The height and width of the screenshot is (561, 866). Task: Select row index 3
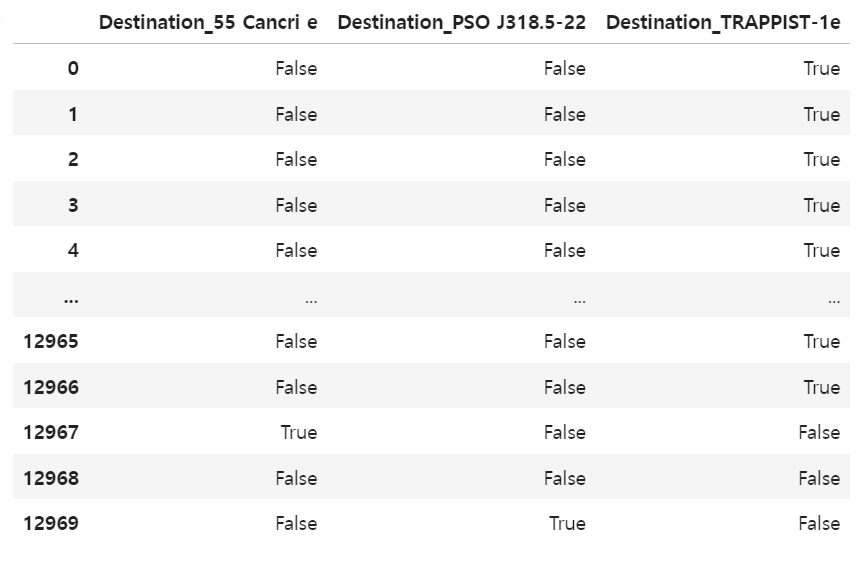click(x=73, y=205)
